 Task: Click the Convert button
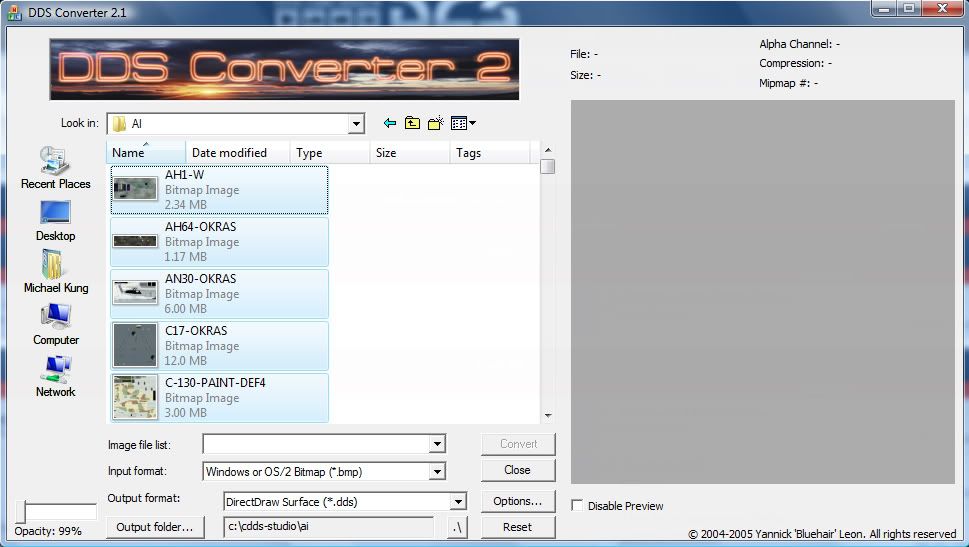(x=518, y=444)
